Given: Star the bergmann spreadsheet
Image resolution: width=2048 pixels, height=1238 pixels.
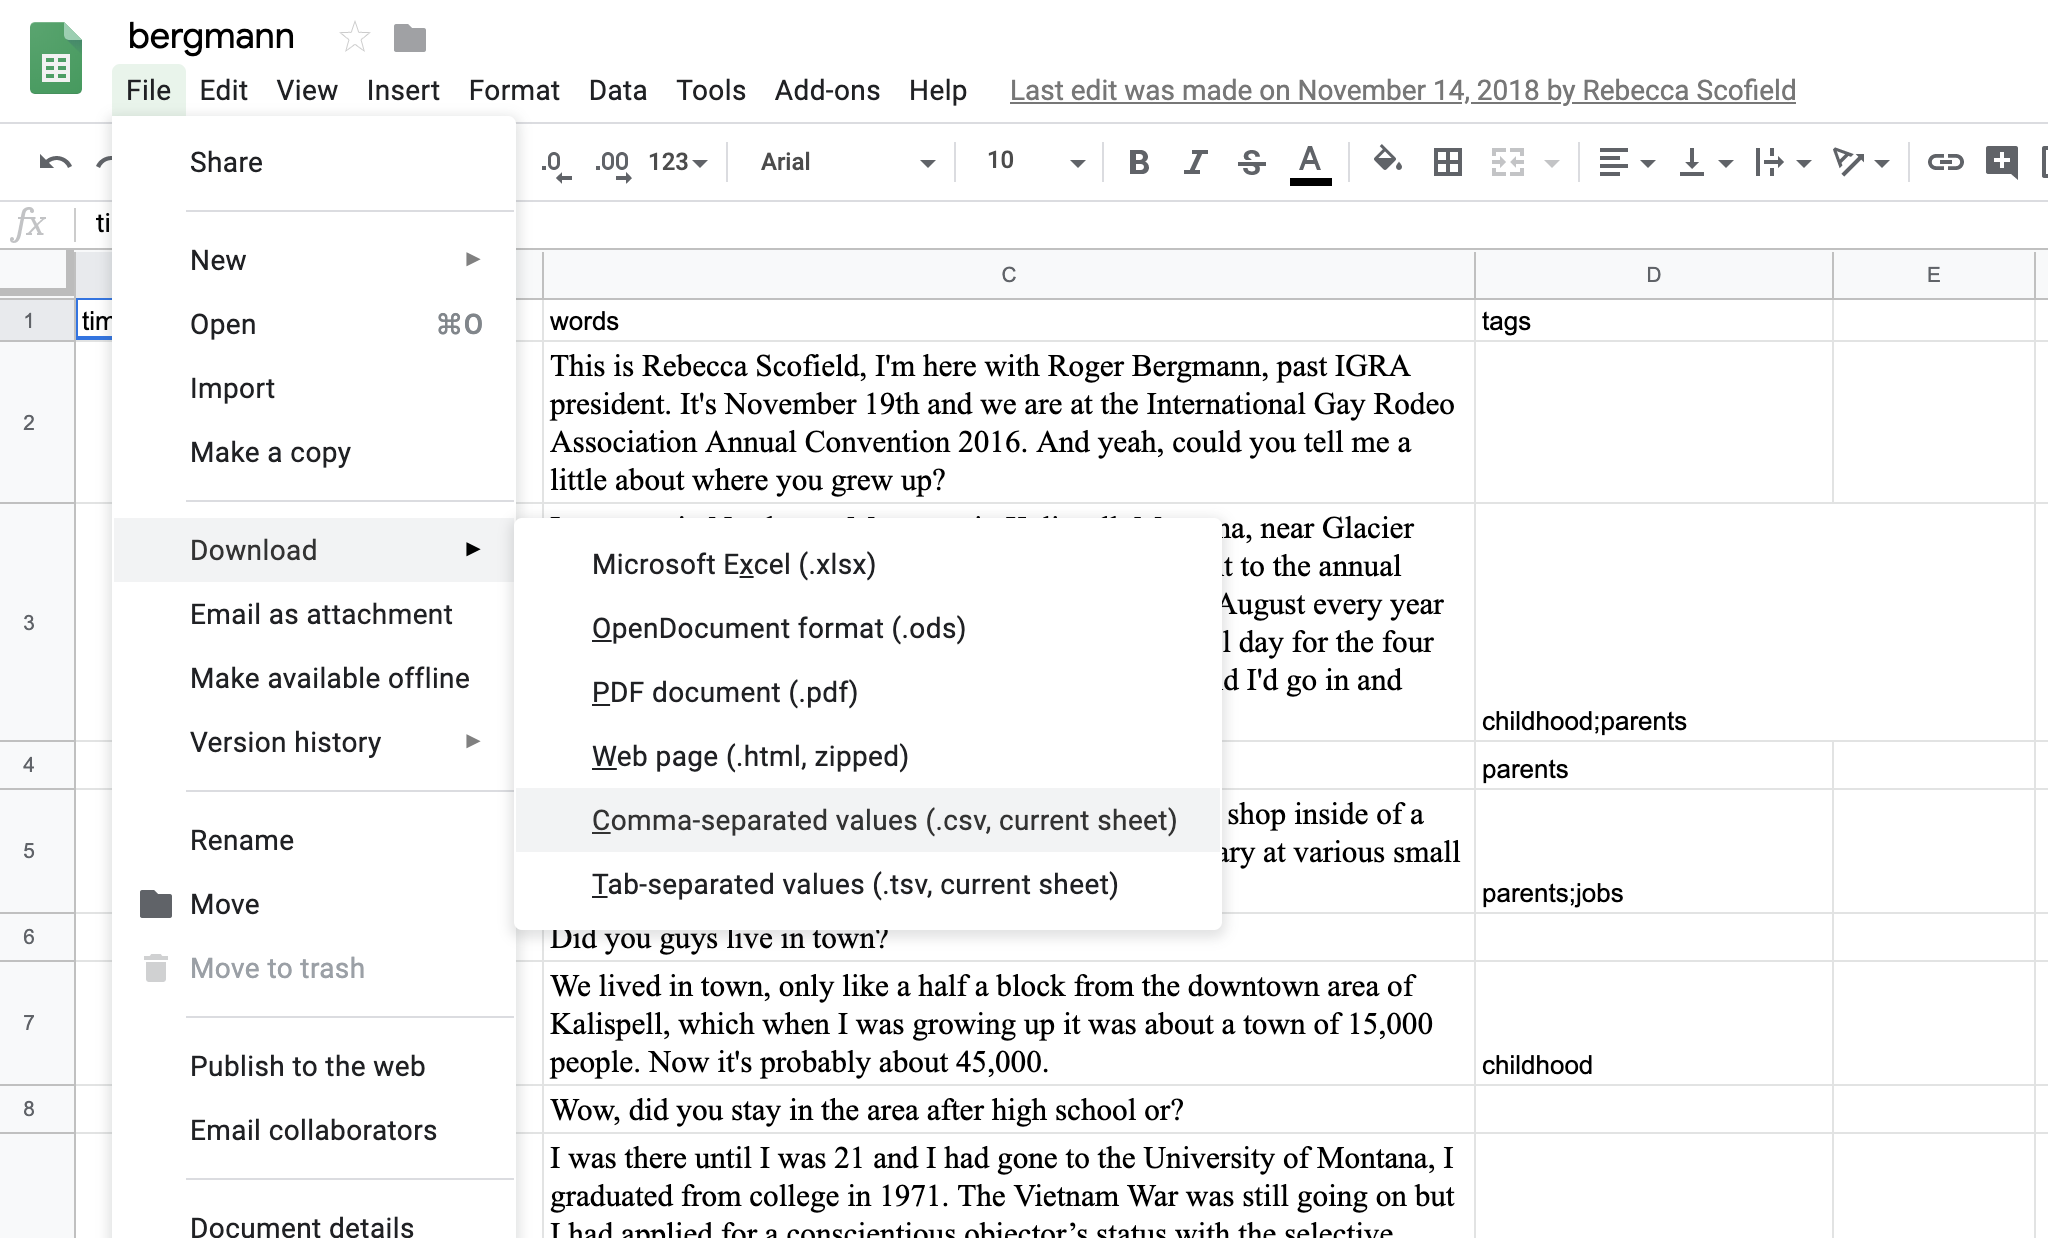Looking at the screenshot, I should (354, 38).
